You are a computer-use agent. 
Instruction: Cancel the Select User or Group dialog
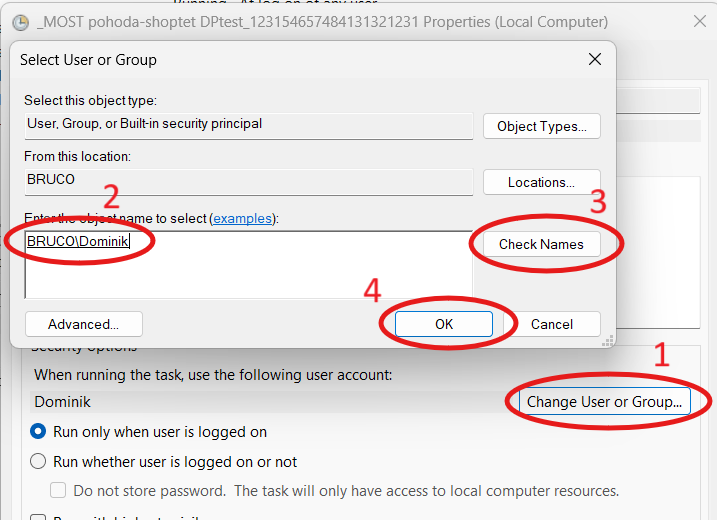551,324
